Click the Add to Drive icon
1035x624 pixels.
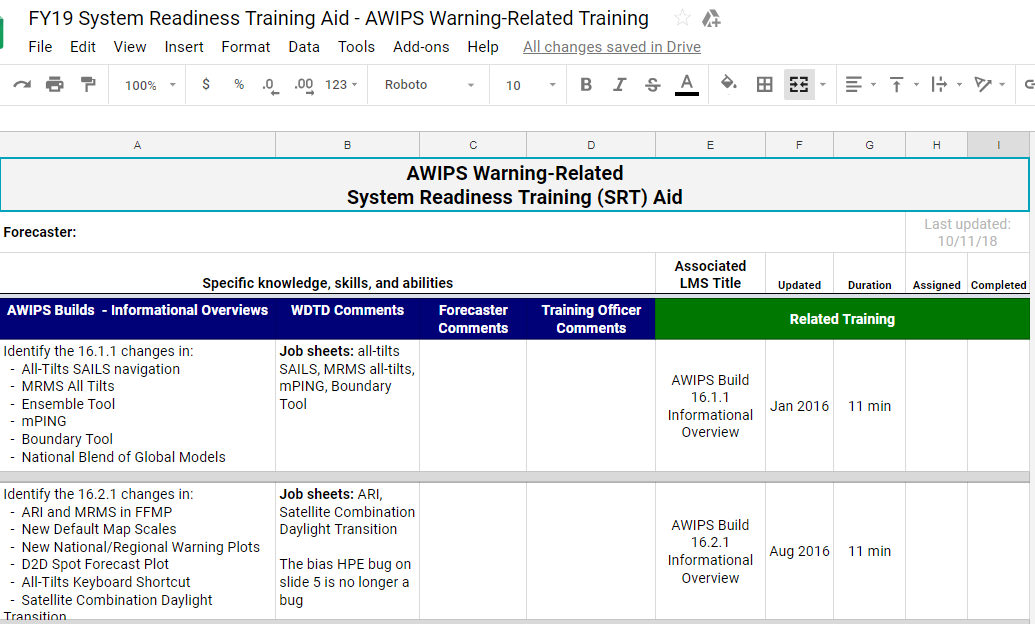tap(711, 18)
